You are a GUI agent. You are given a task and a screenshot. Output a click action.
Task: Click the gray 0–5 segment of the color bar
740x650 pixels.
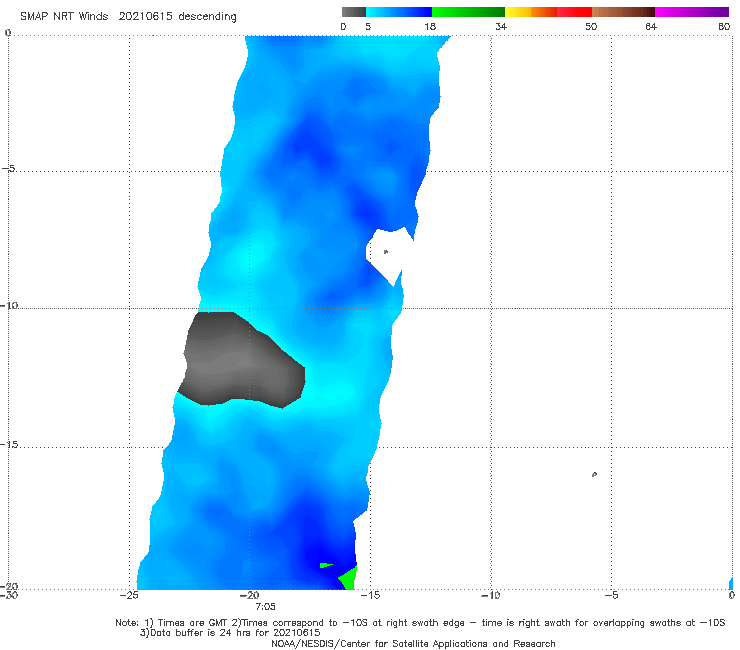tap(354, 12)
